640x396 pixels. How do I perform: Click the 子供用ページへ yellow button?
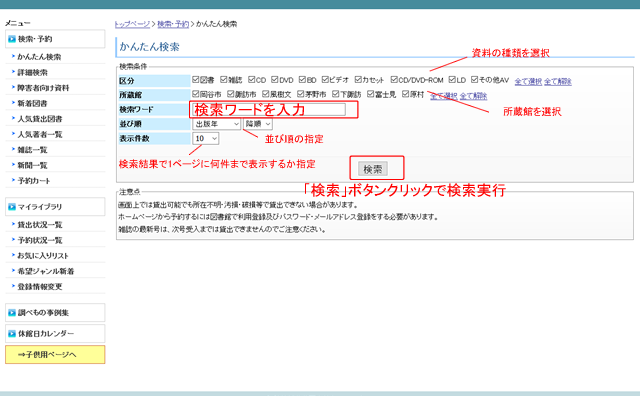point(55,355)
